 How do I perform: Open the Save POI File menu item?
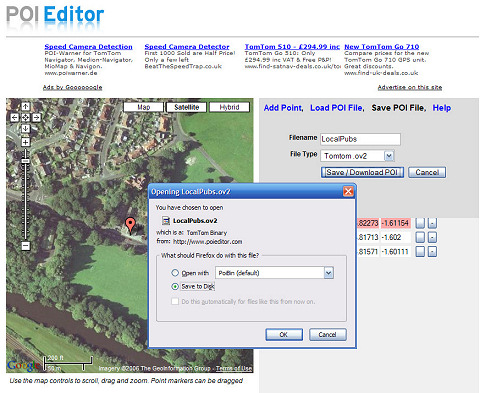(x=399, y=108)
